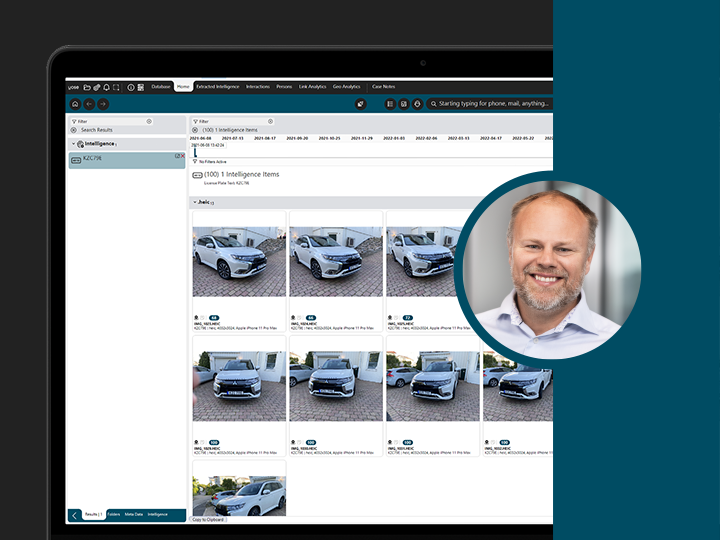Switch to the Intelligence bottom tab

tap(158, 515)
